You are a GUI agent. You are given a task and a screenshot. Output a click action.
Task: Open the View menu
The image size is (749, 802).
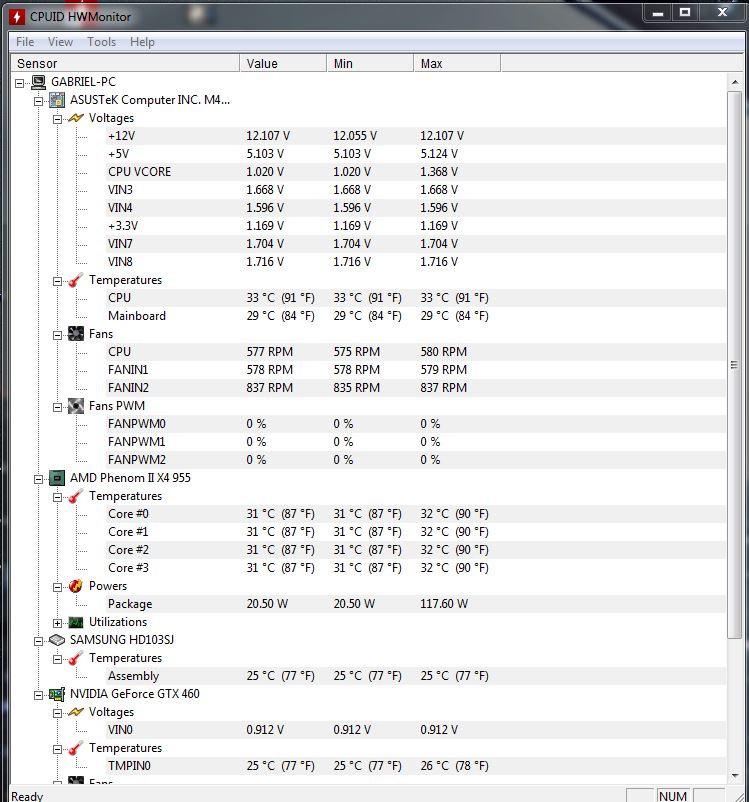click(x=60, y=42)
